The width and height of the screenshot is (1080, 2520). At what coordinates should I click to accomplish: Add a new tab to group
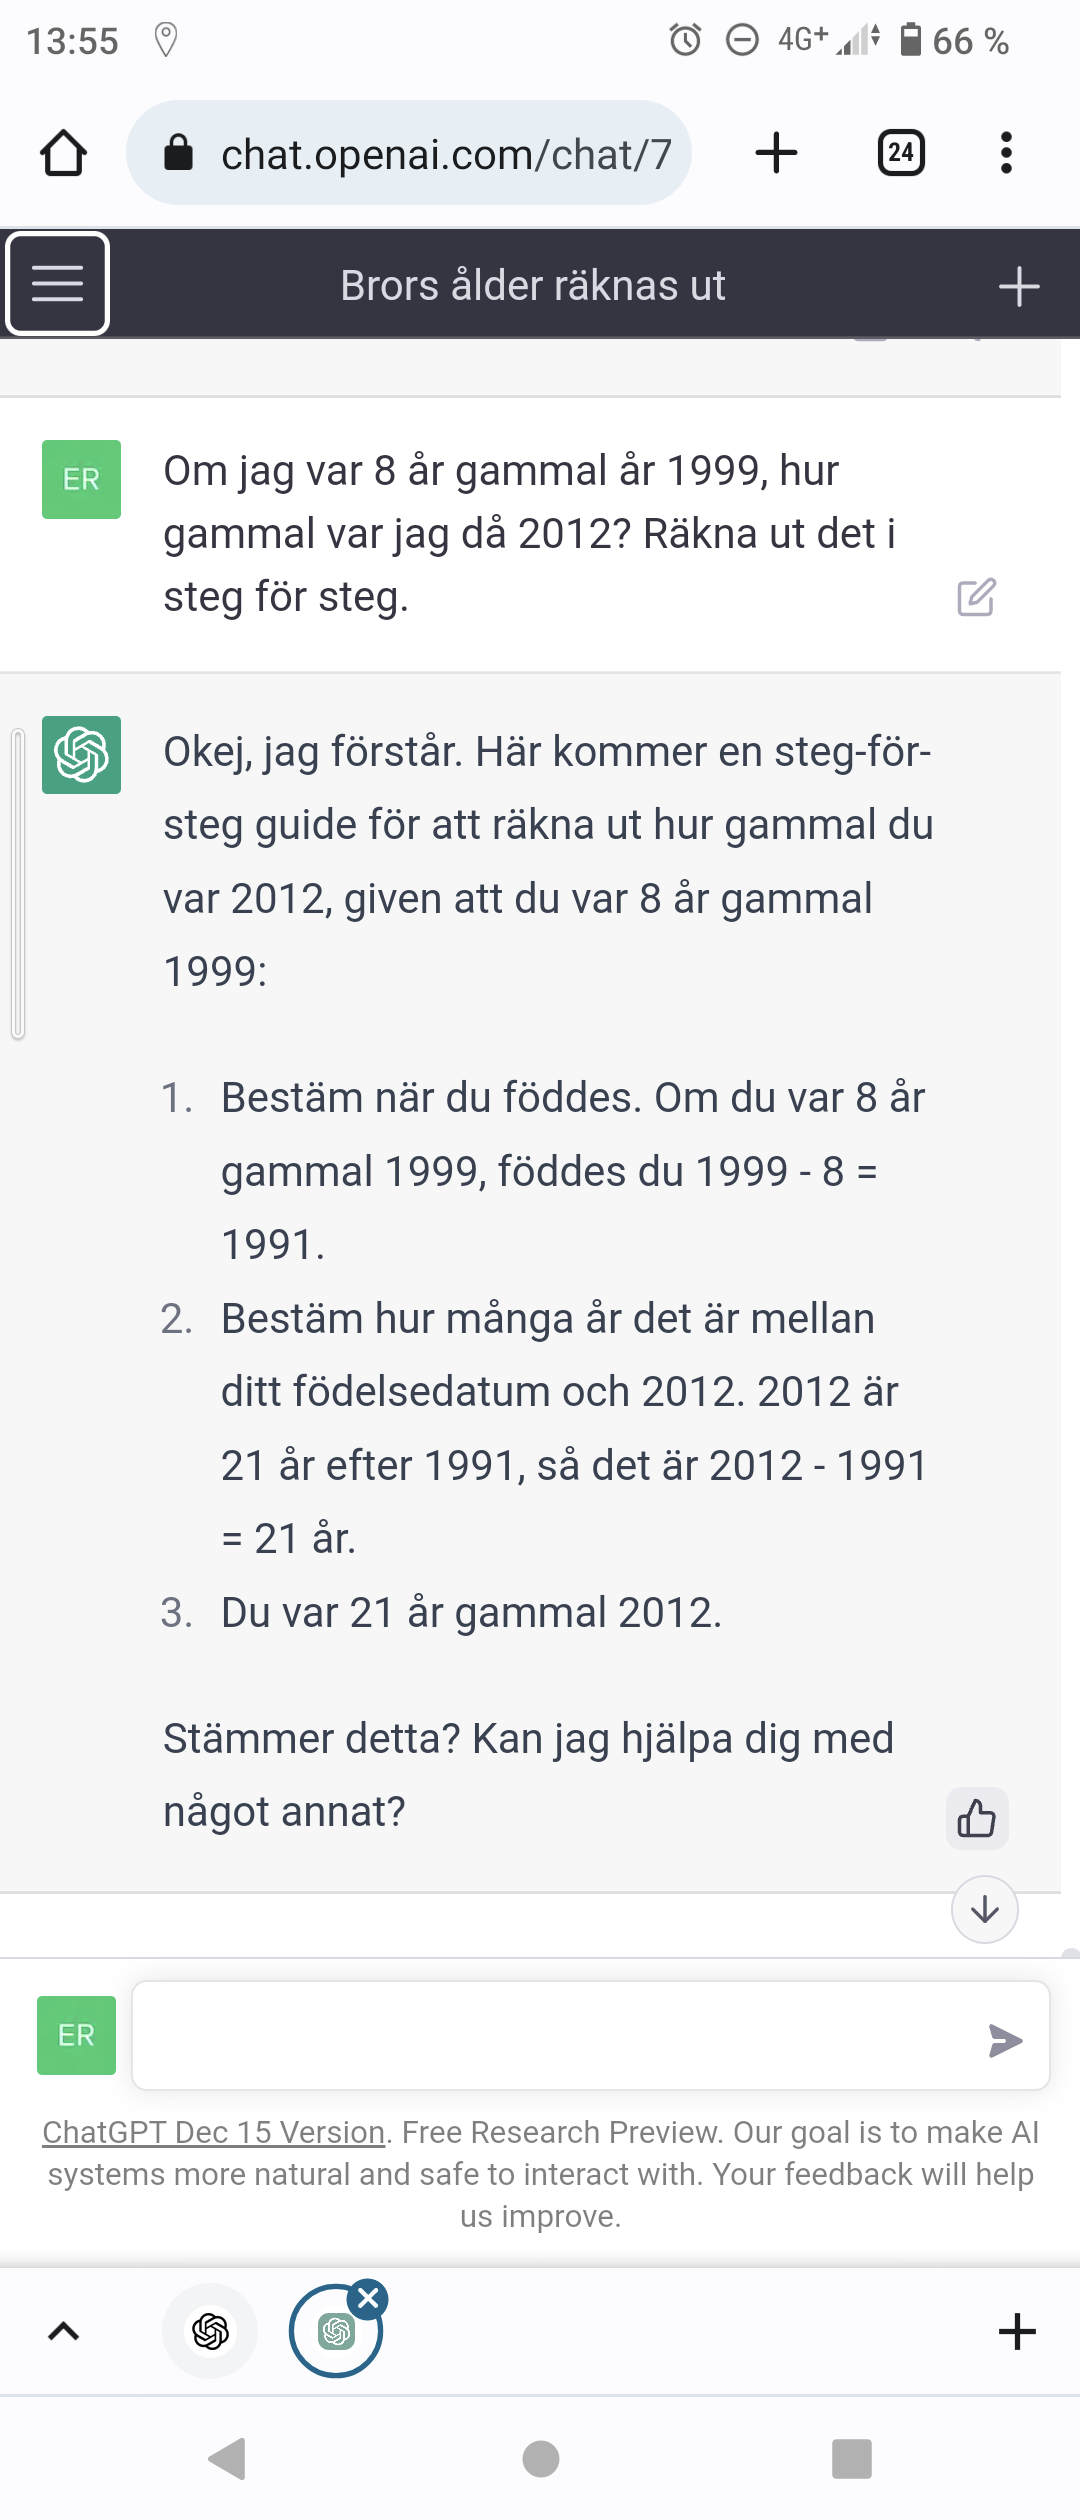tap(1016, 2332)
